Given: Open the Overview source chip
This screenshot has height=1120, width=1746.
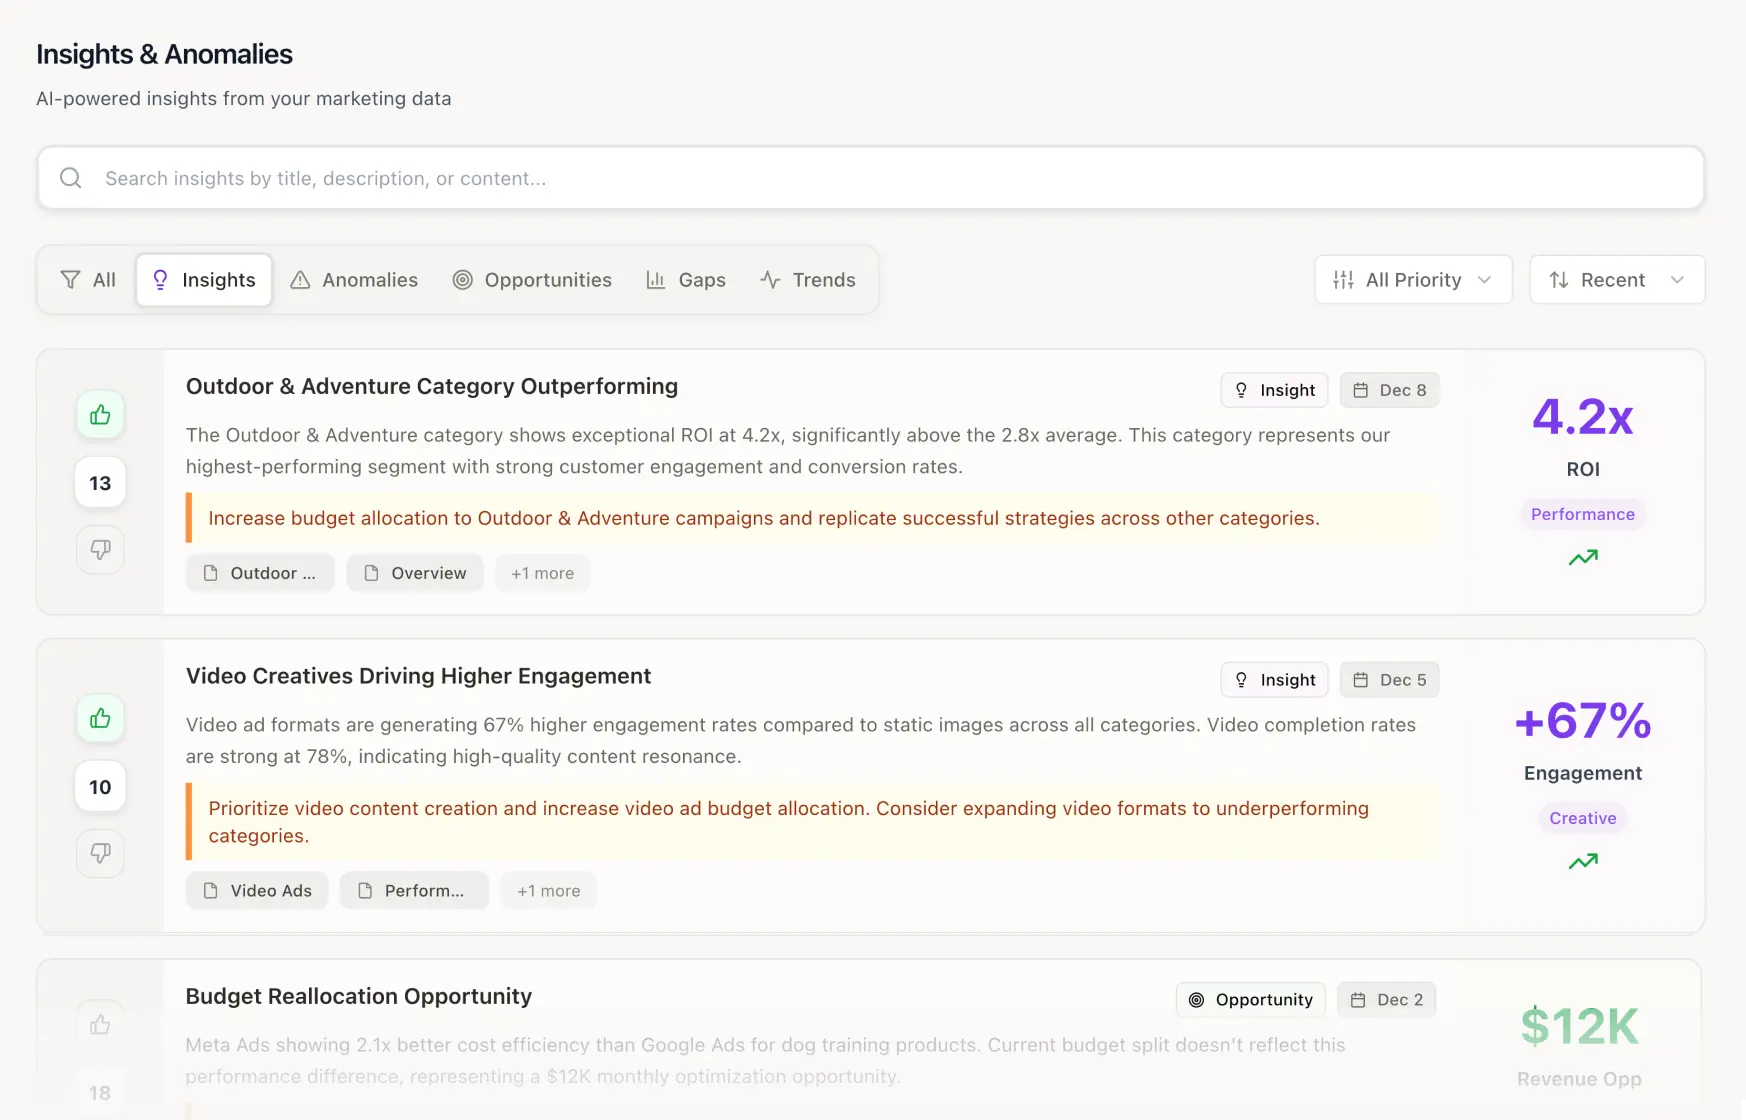Looking at the screenshot, I should [x=415, y=573].
